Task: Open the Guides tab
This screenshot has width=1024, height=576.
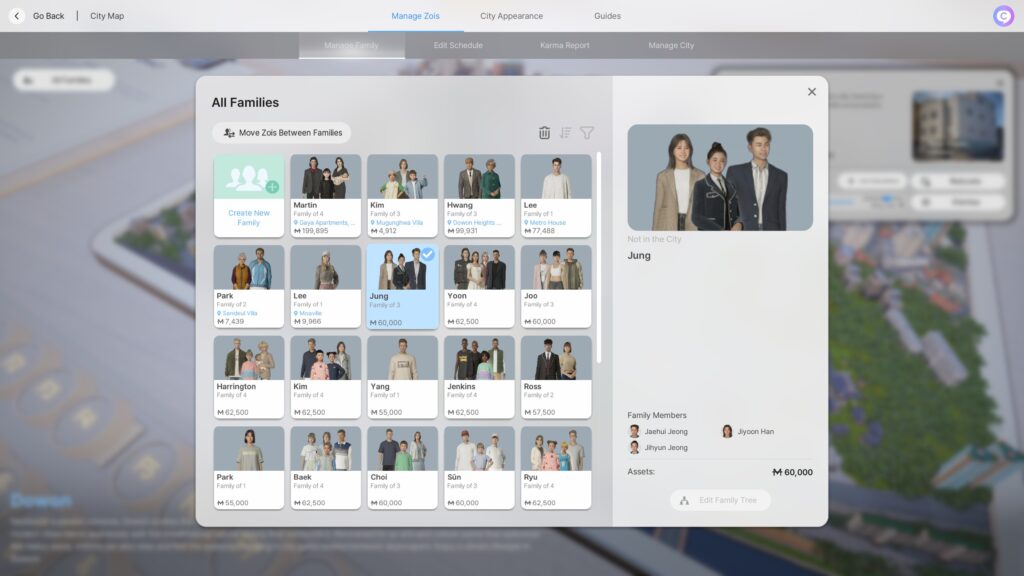Action: point(607,16)
